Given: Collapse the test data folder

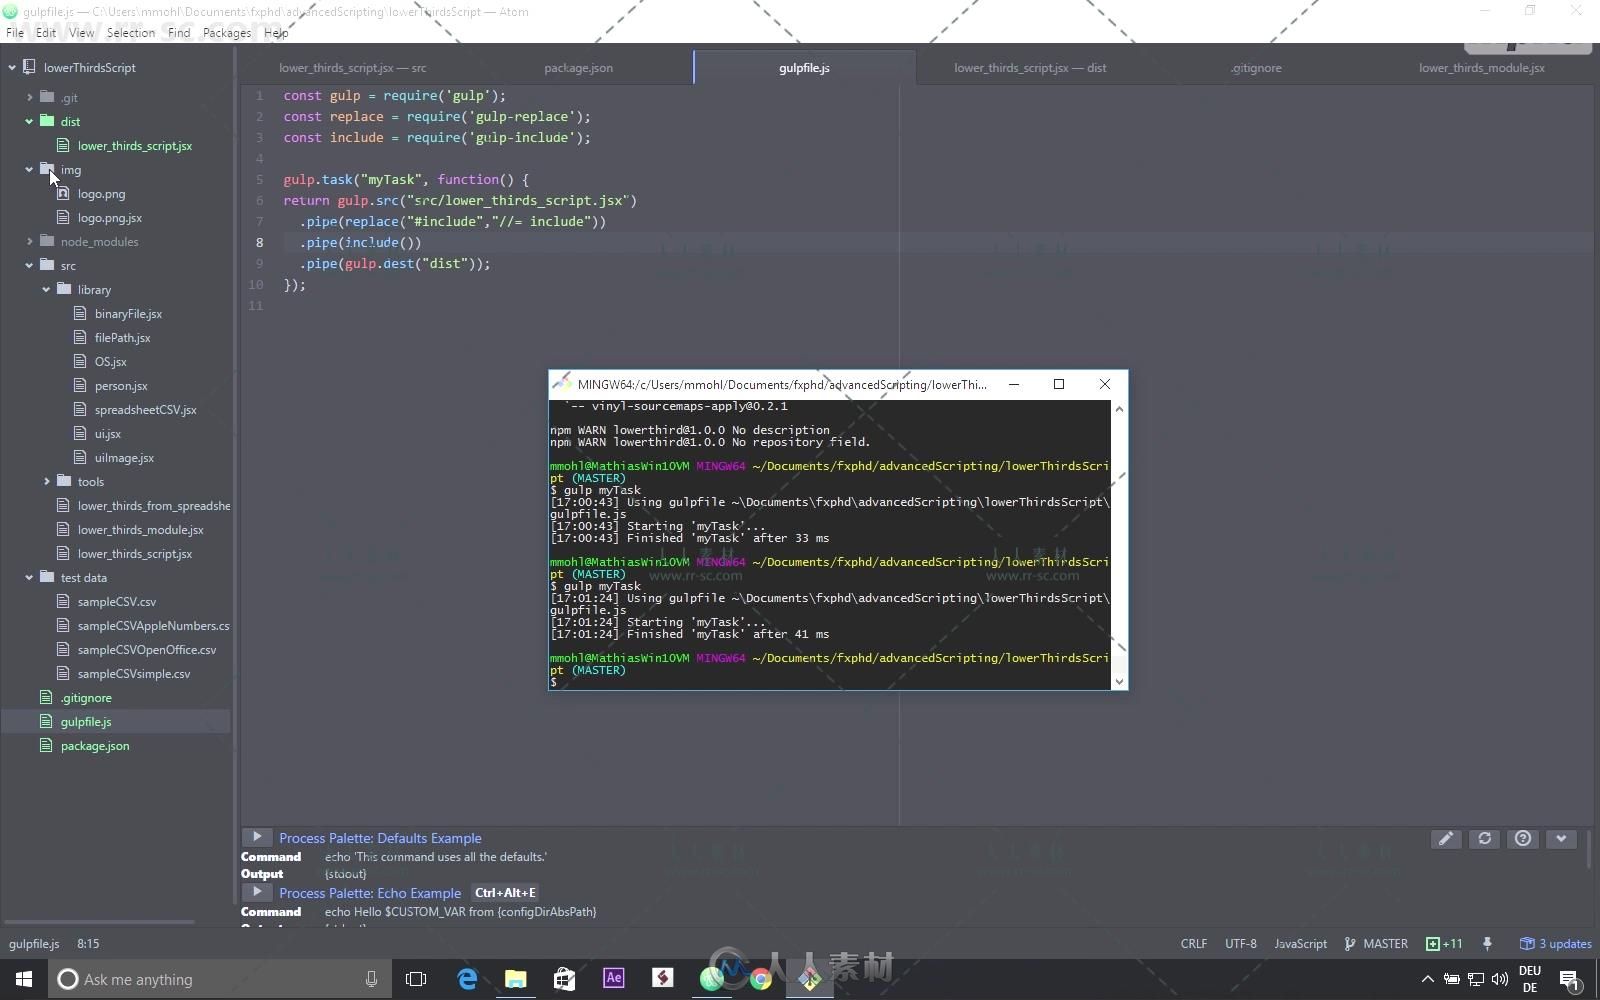Looking at the screenshot, I should click(x=29, y=578).
